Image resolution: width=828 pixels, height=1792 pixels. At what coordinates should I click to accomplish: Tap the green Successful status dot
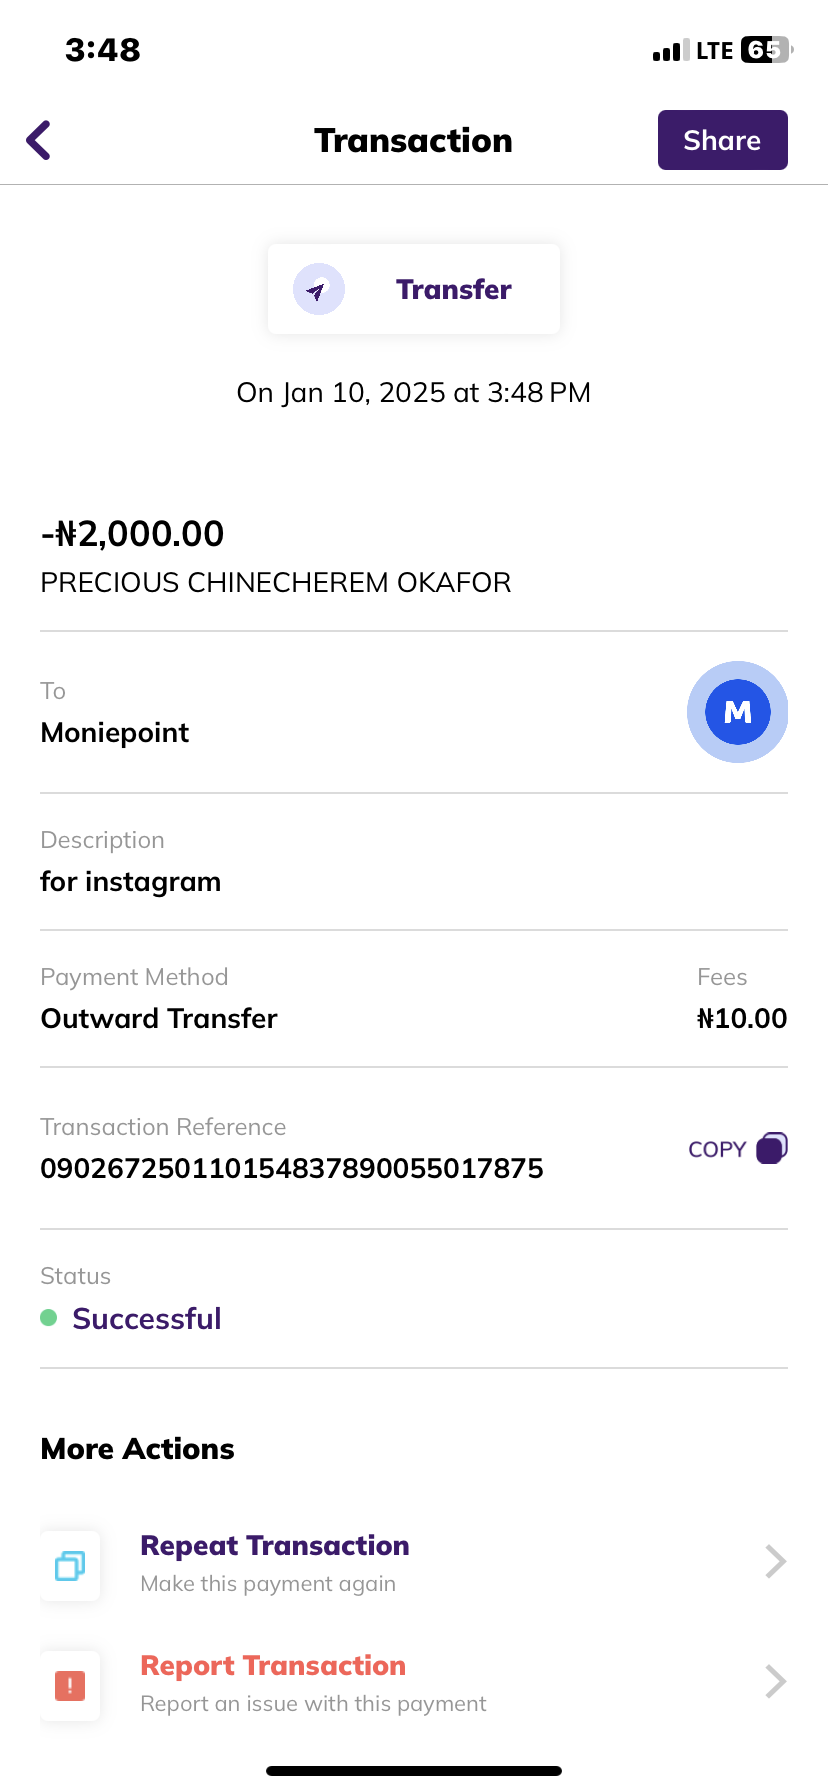48,1318
